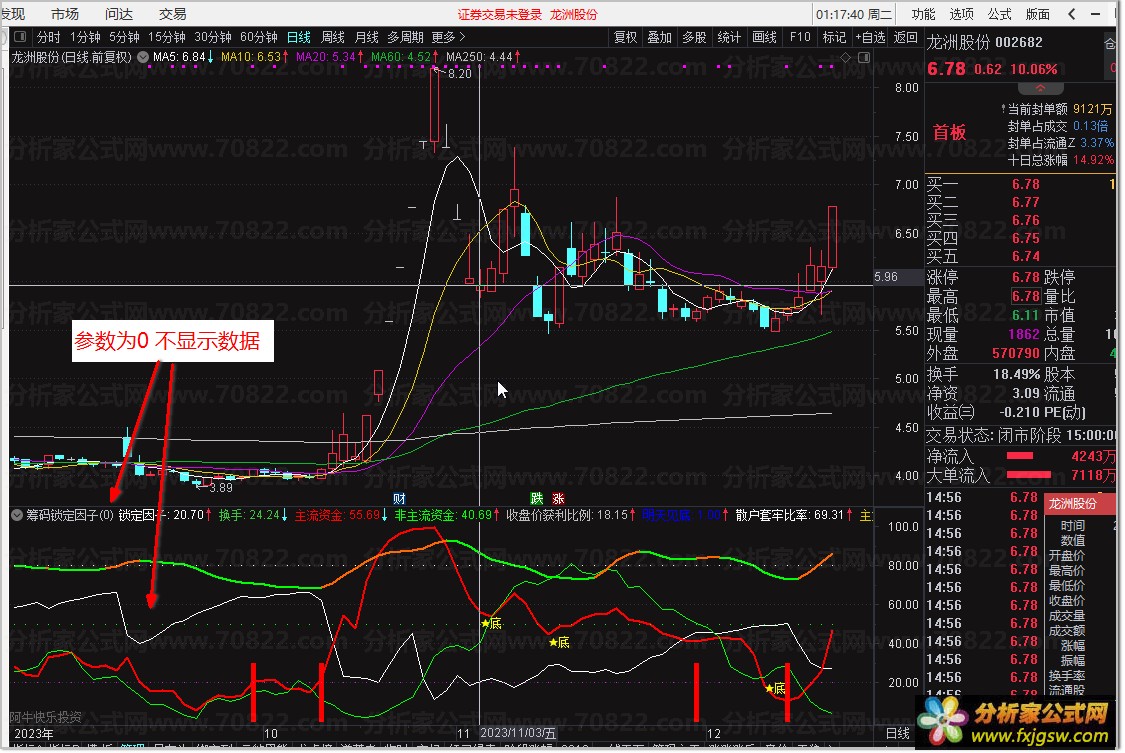Click the diamond icon at chart top right
1125x753 pixels.
(846, 57)
